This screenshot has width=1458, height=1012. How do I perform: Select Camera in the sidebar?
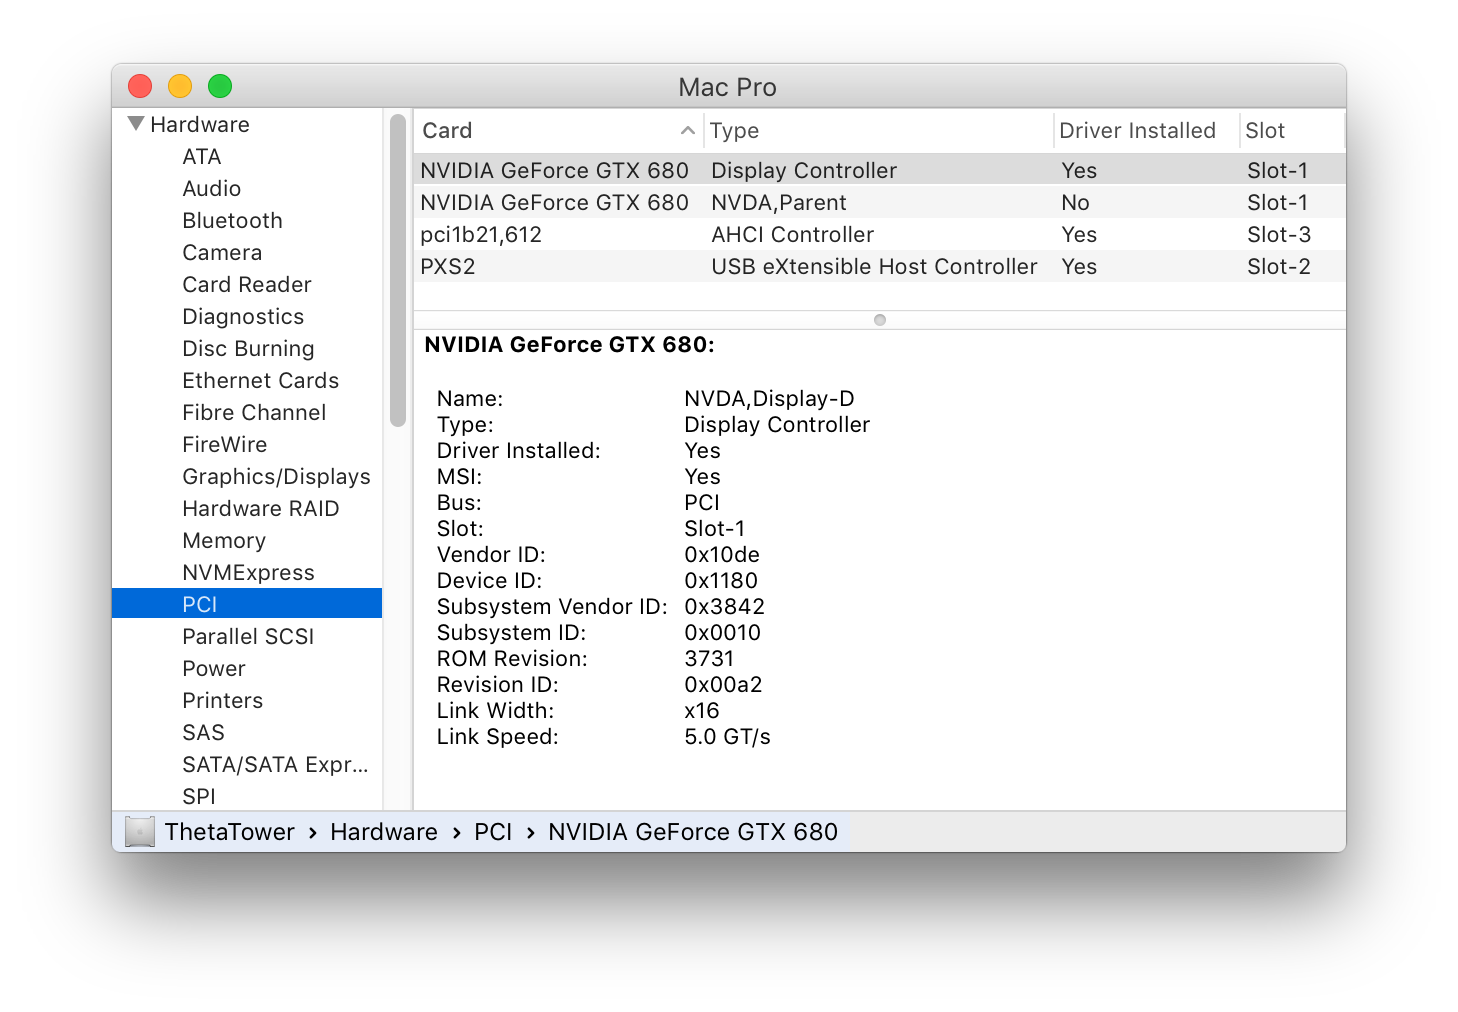coord(222,252)
